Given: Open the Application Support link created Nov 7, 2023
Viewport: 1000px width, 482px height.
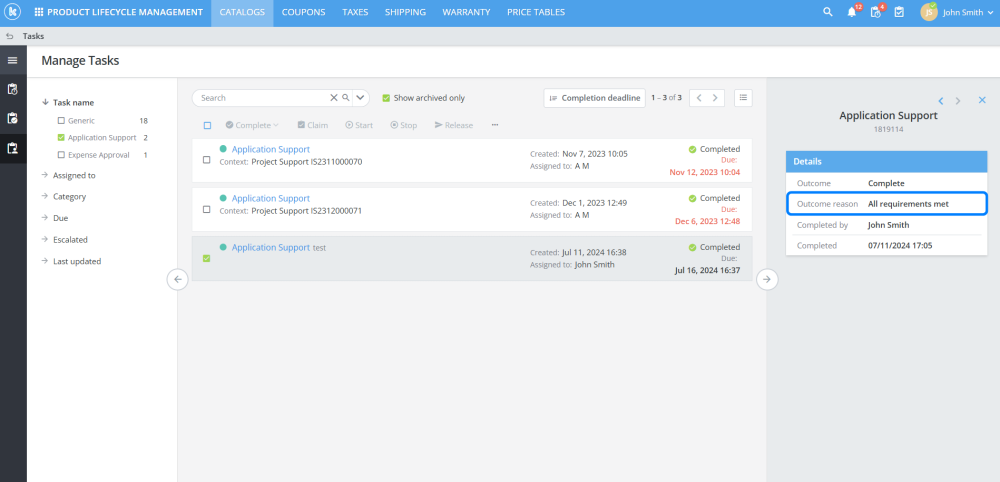Looking at the screenshot, I should coord(270,149).
